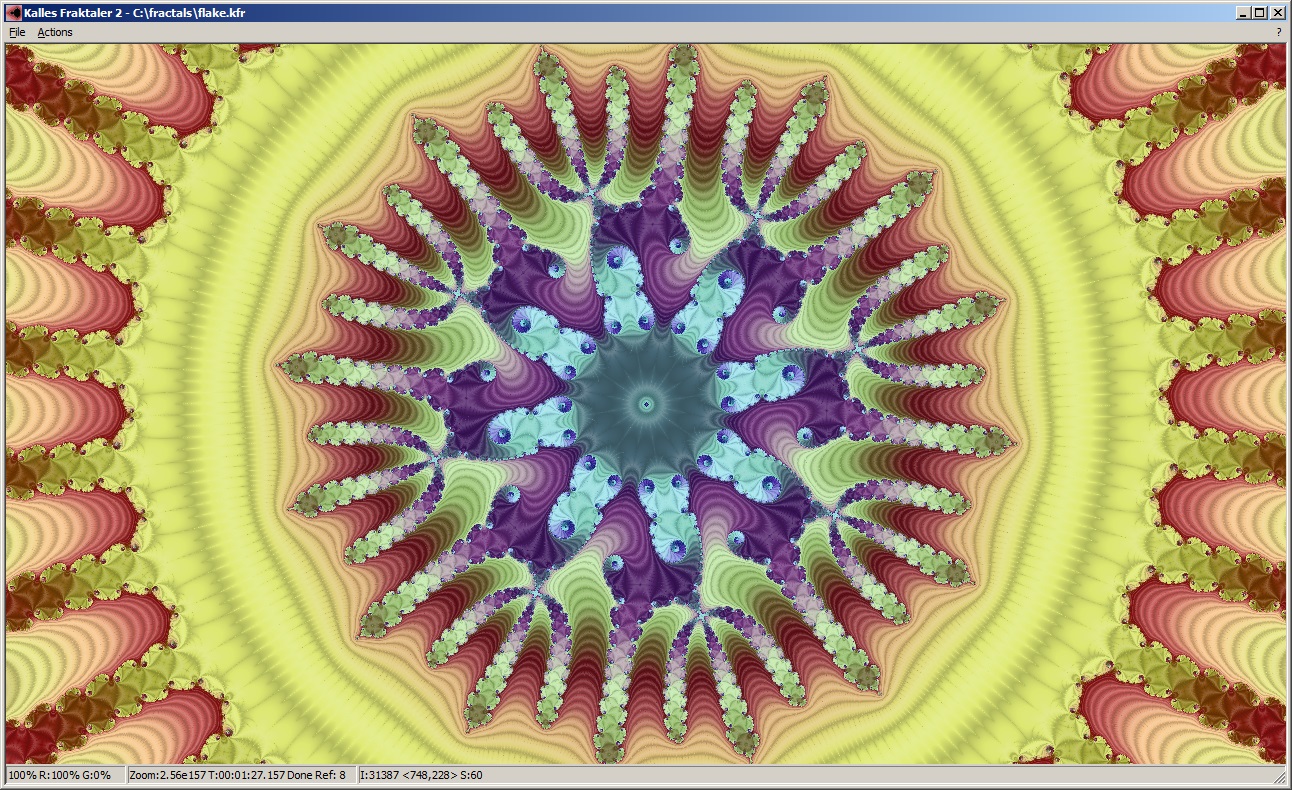The height and width of the screenshot is (790, 1292).
Task: Open the File menu
Action: (17, 32)
